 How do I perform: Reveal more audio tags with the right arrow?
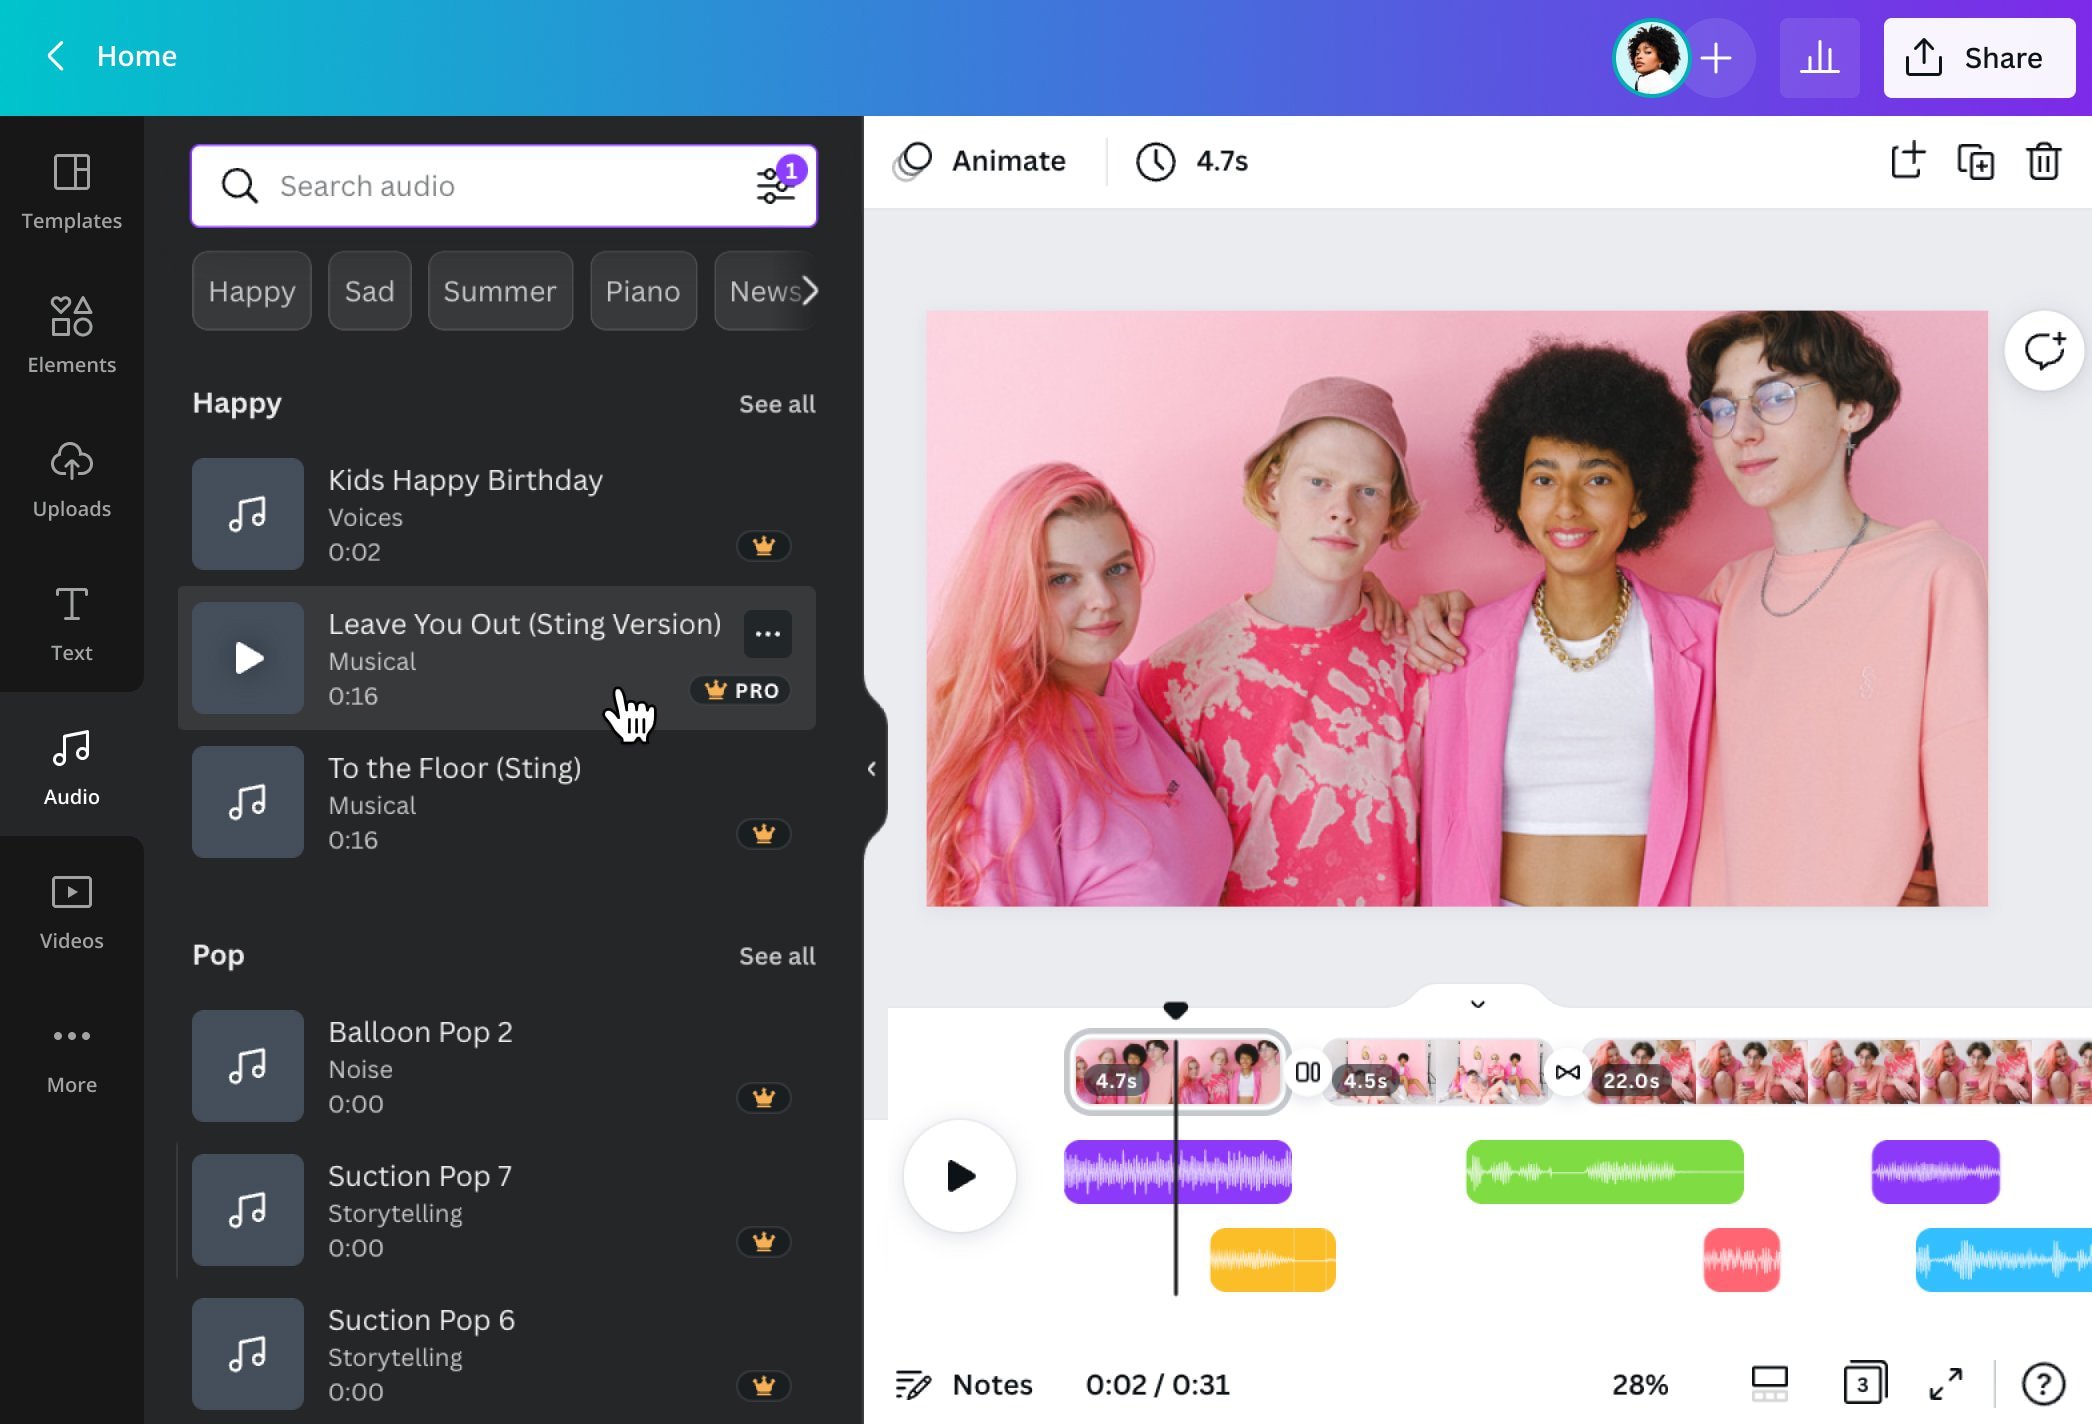coord(808,291)
